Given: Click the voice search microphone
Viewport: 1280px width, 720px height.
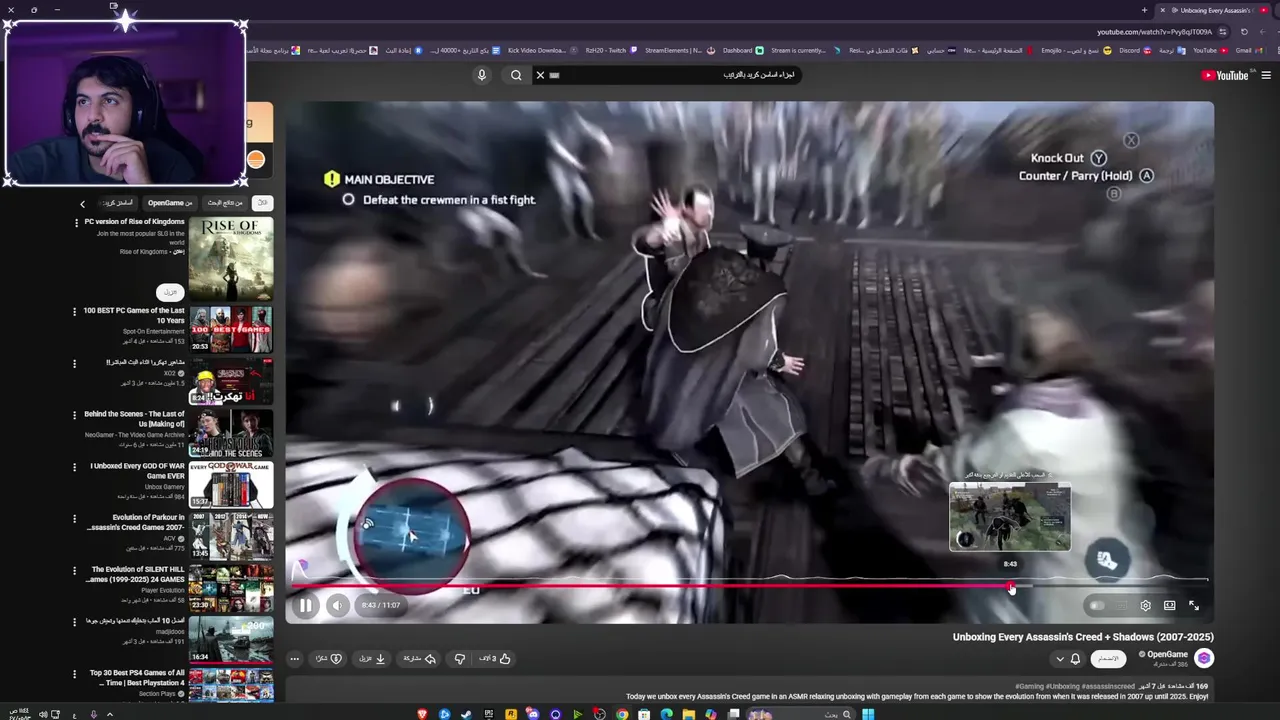Looking at the screenshot, I should click(x=481, y=75).
